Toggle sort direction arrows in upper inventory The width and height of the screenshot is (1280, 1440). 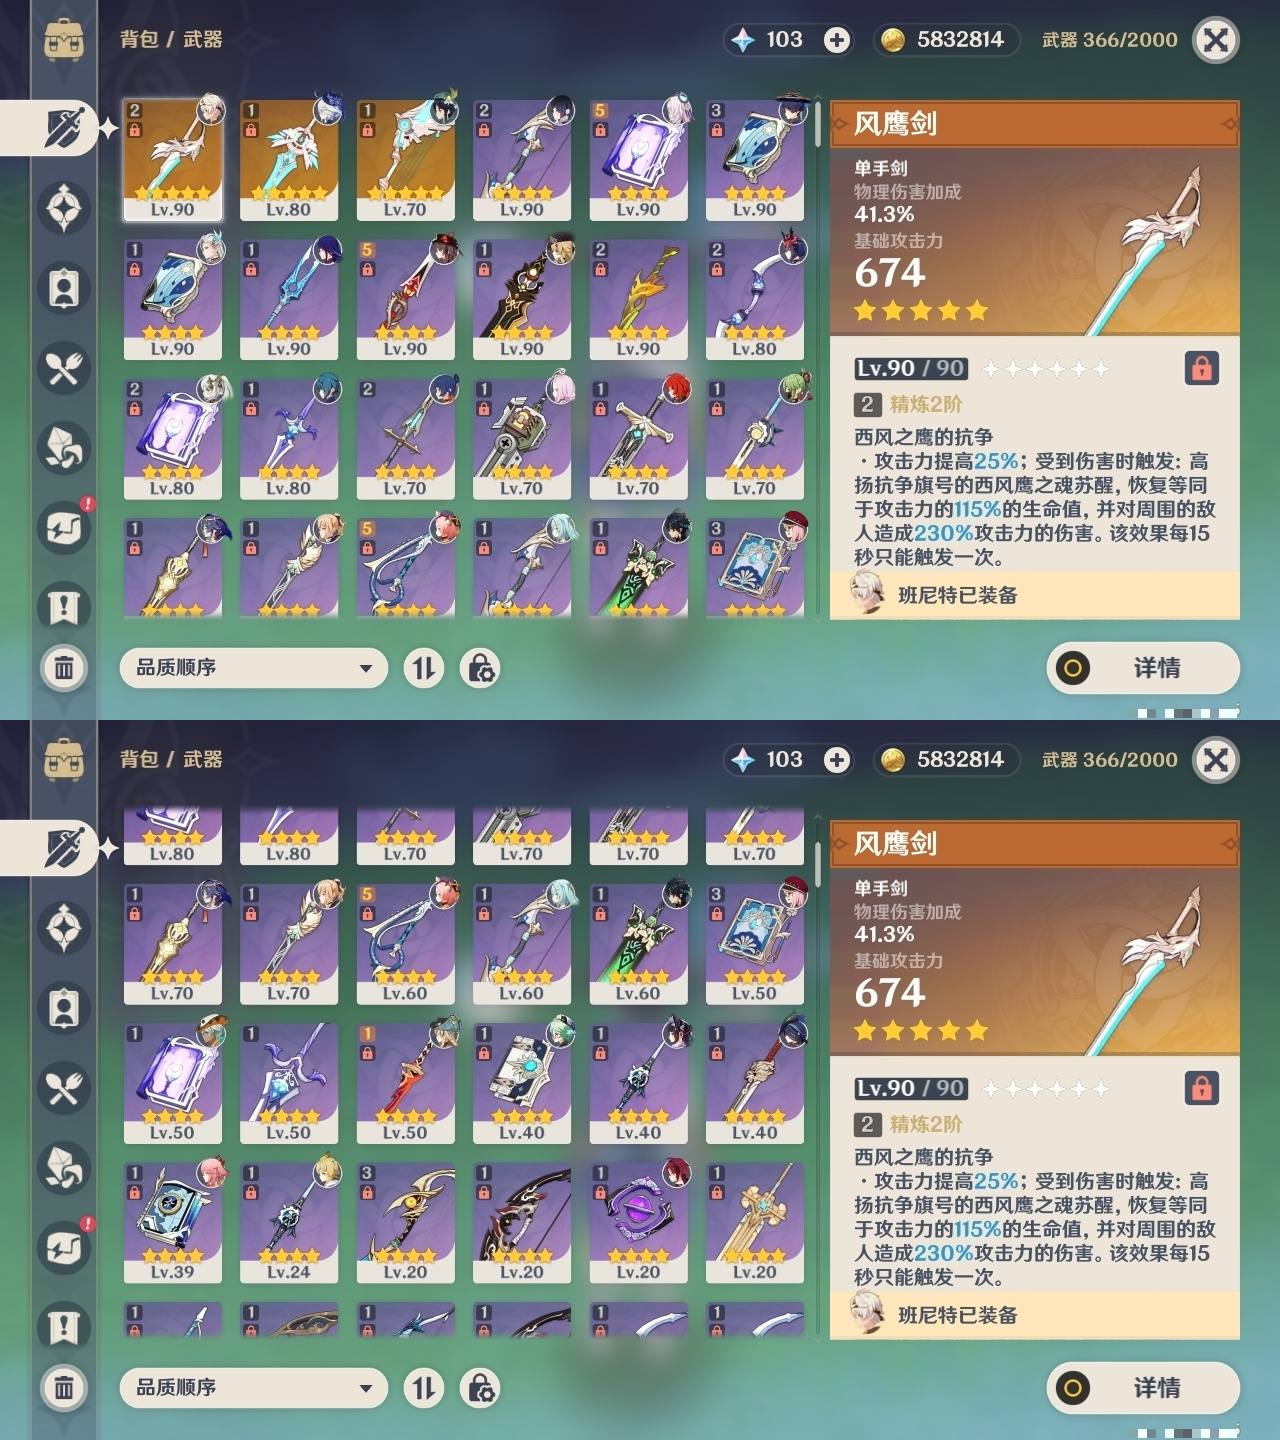424,668
